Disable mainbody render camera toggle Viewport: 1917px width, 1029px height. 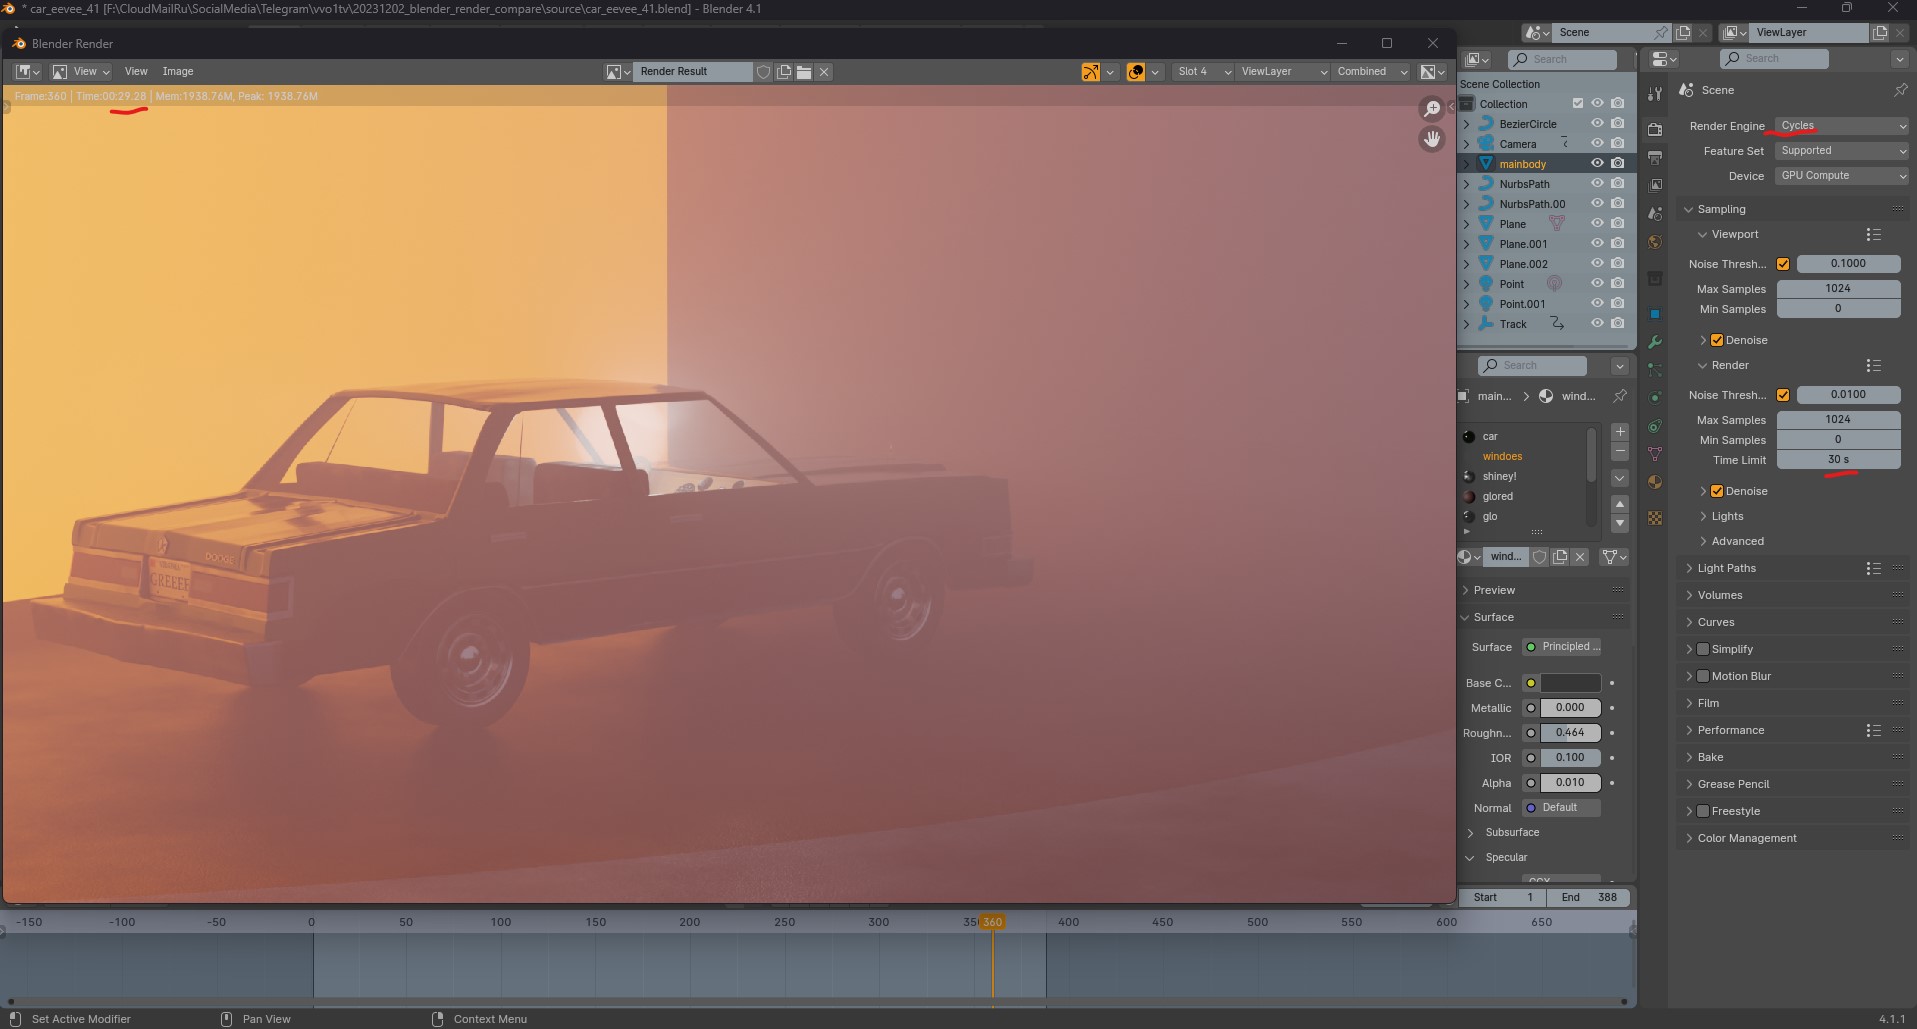(x=1617, y=164)
